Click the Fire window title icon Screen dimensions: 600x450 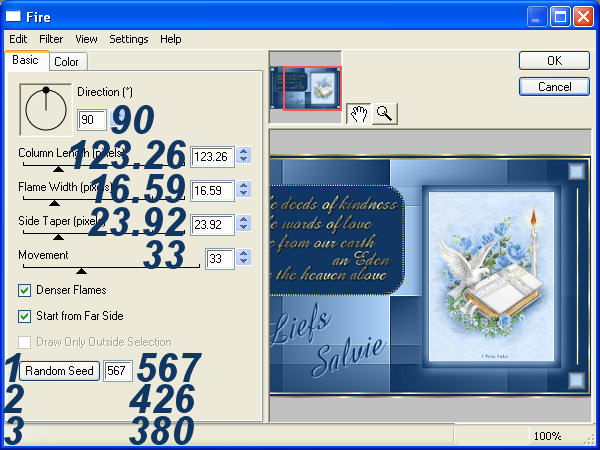[13, 16]
